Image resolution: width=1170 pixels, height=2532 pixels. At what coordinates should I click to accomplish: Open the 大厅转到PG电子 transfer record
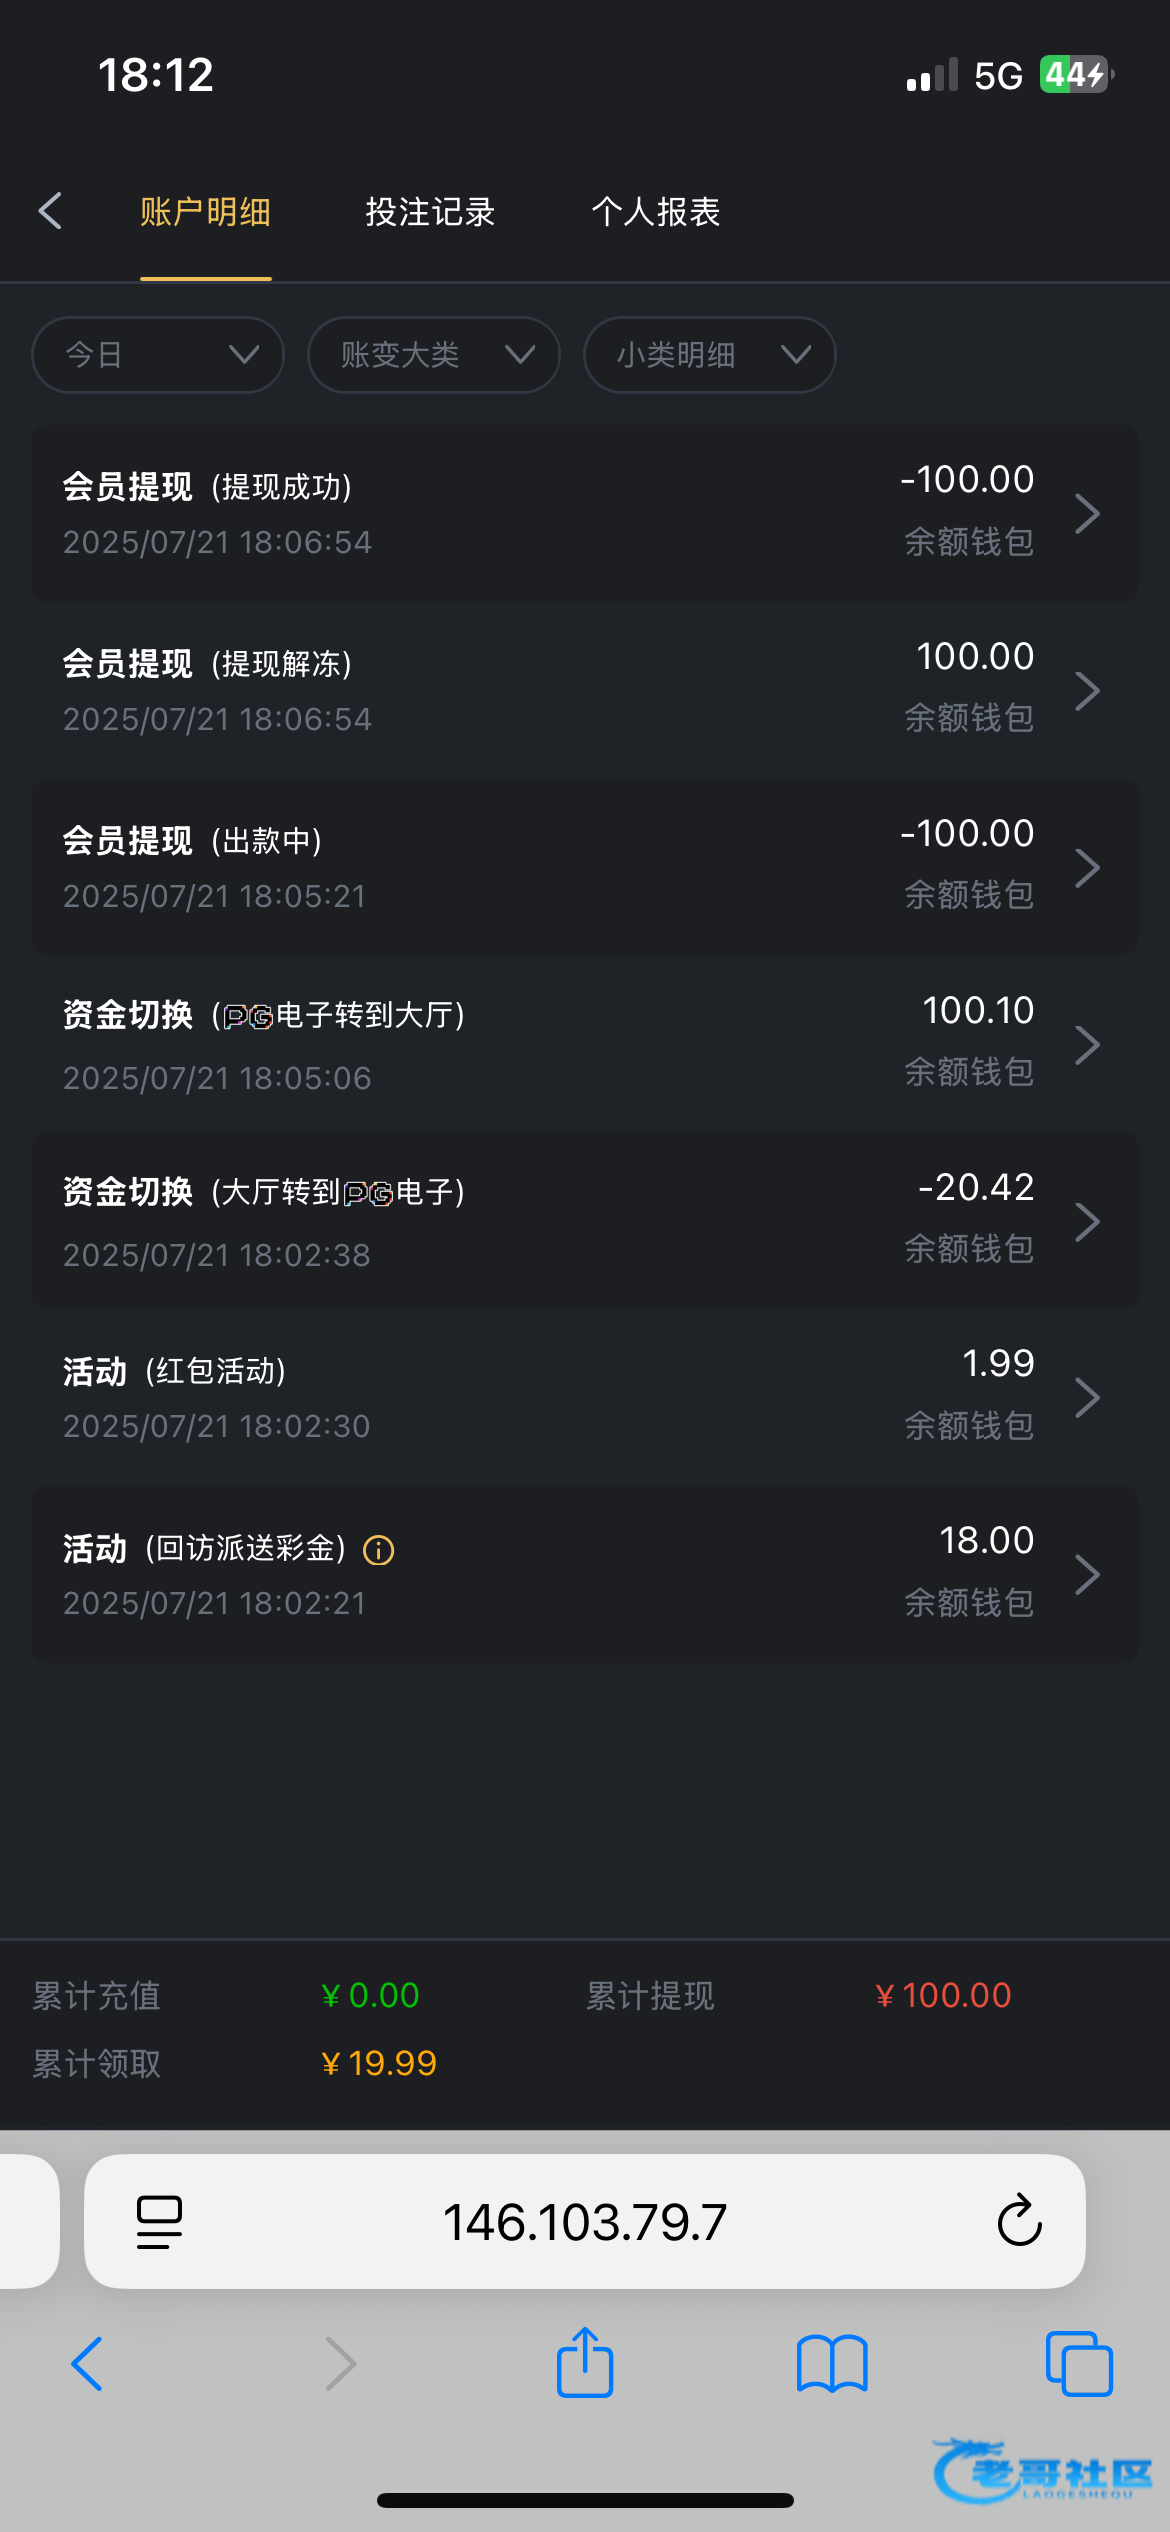[x=584, y=1221]
